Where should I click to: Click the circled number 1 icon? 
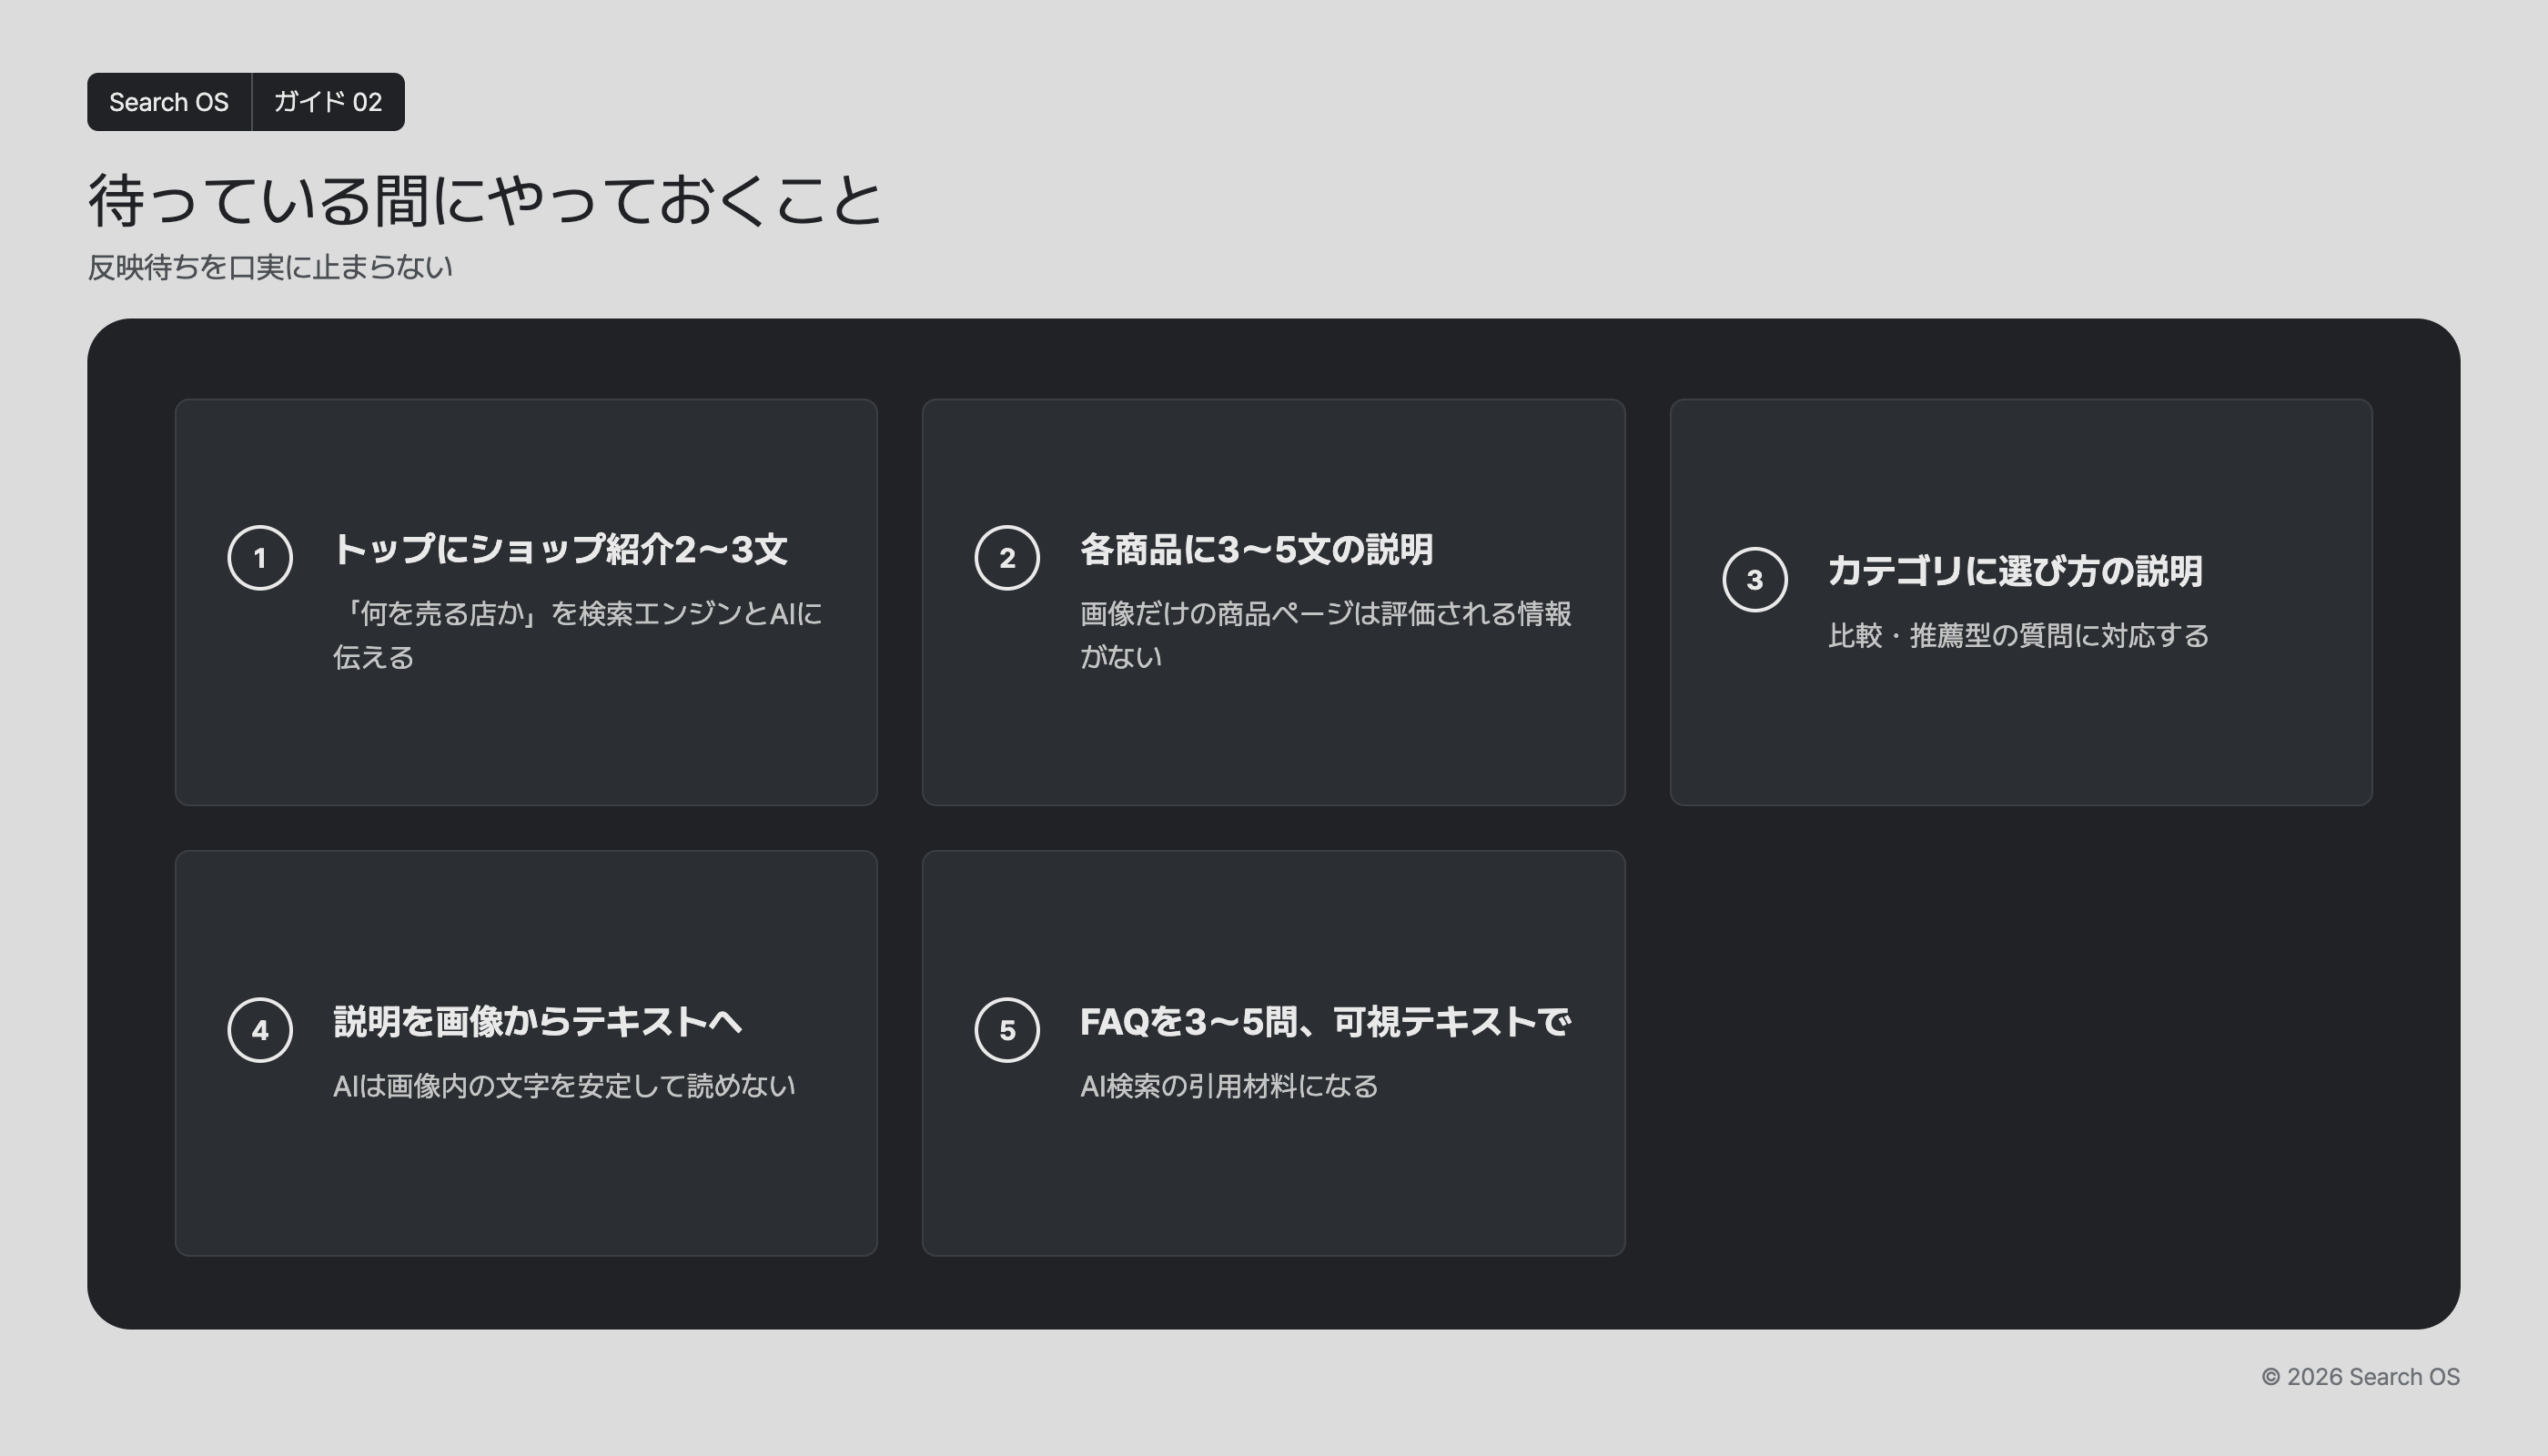point(260,558)
